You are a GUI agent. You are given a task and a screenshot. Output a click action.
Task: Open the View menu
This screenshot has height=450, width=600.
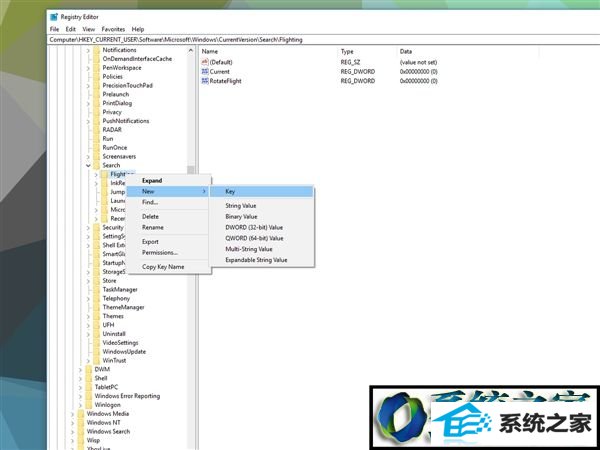88,29
